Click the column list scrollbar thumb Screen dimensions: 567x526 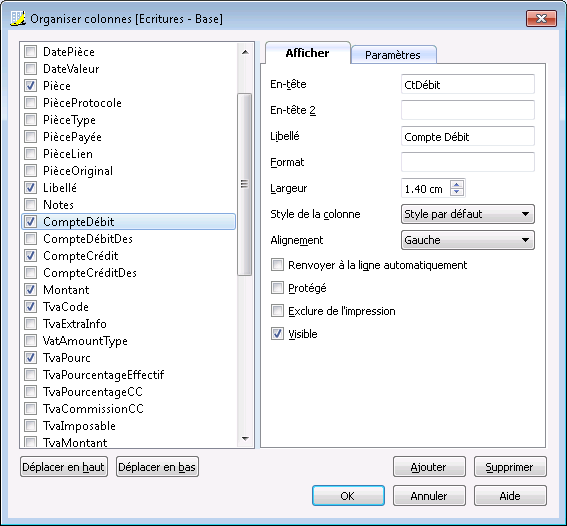244,184
